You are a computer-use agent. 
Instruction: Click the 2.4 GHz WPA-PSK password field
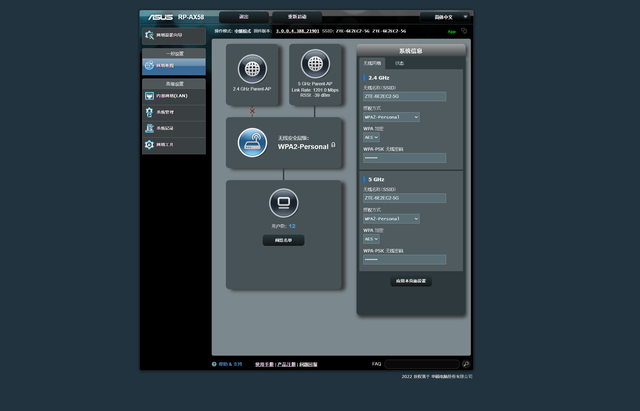coord(404,158)
